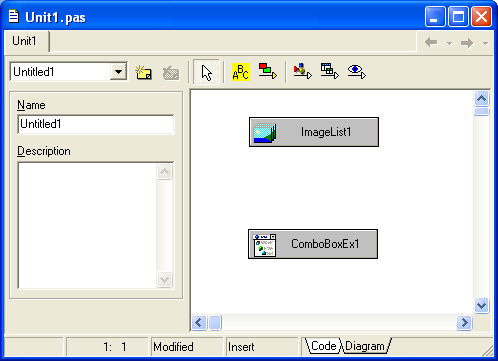Select the ImageList1 diagram block
Screen dimensions: 498x361
click(314, 132)
